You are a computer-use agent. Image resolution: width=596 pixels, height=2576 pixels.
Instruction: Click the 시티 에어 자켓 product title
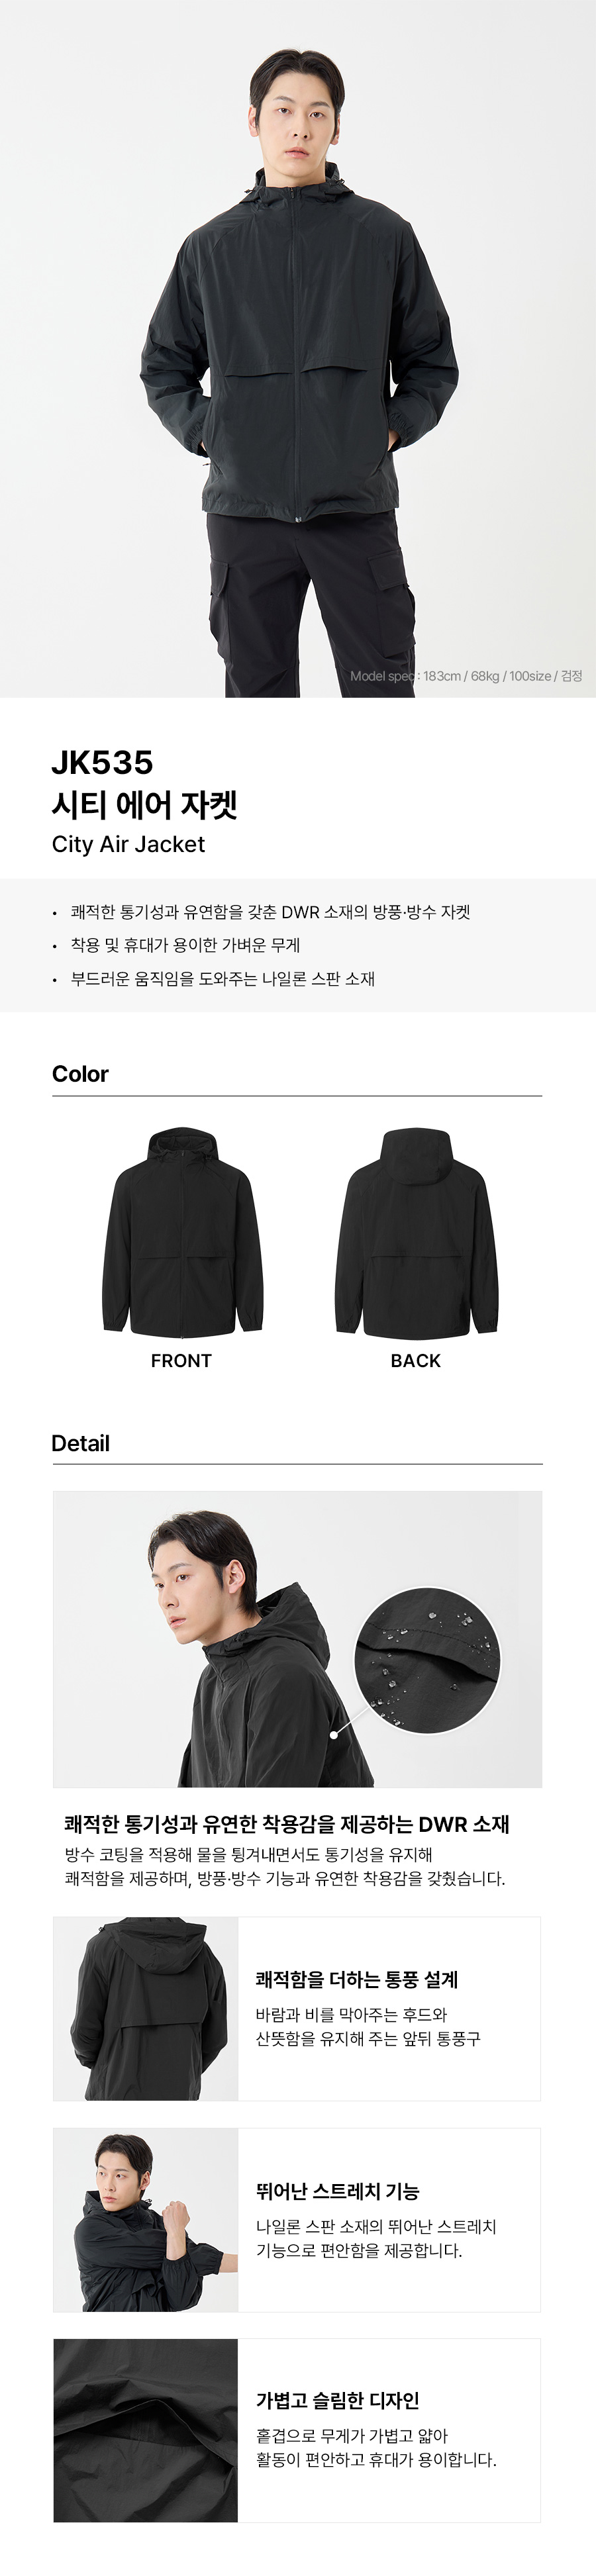point(145,804)
